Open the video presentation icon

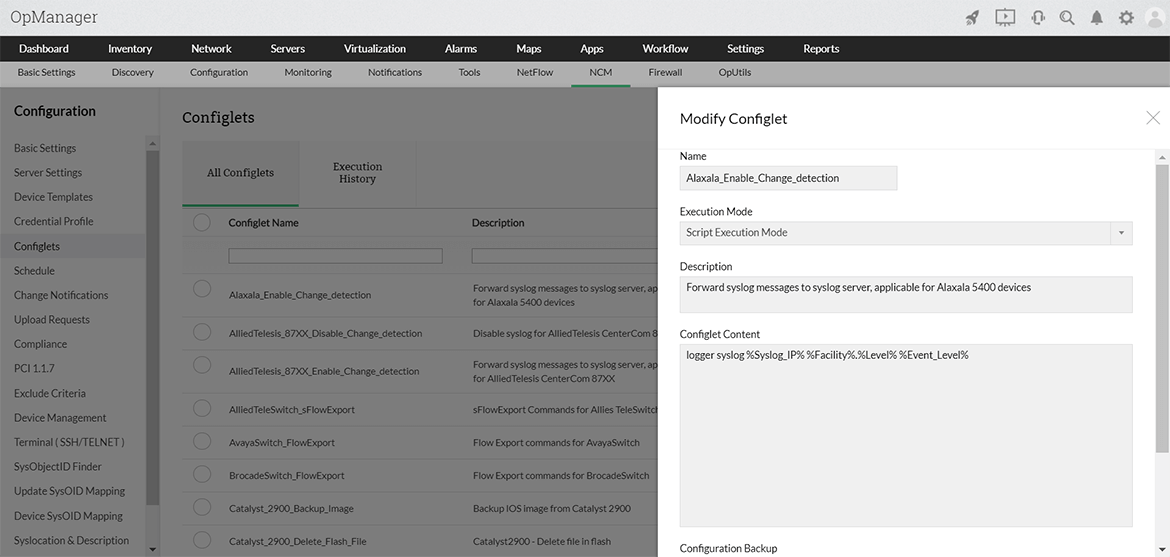(1005, 18)
